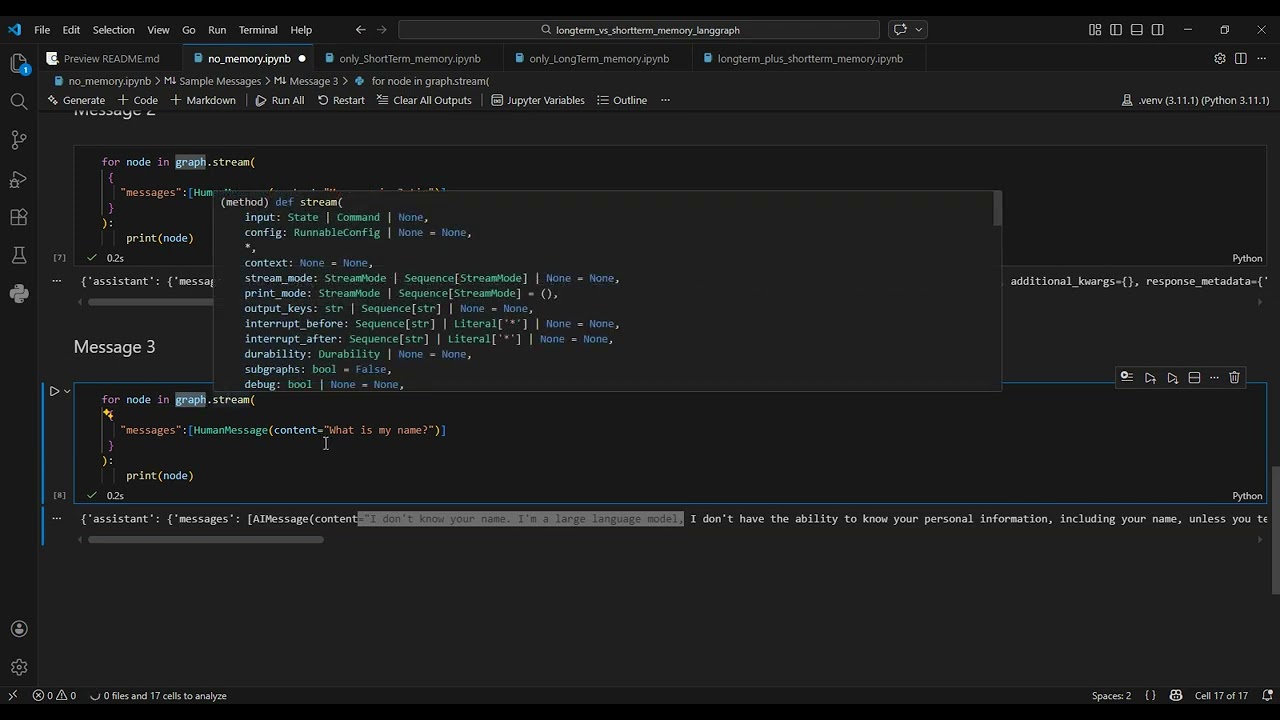Split the cell from cell toolbar

pos(1194,377)
